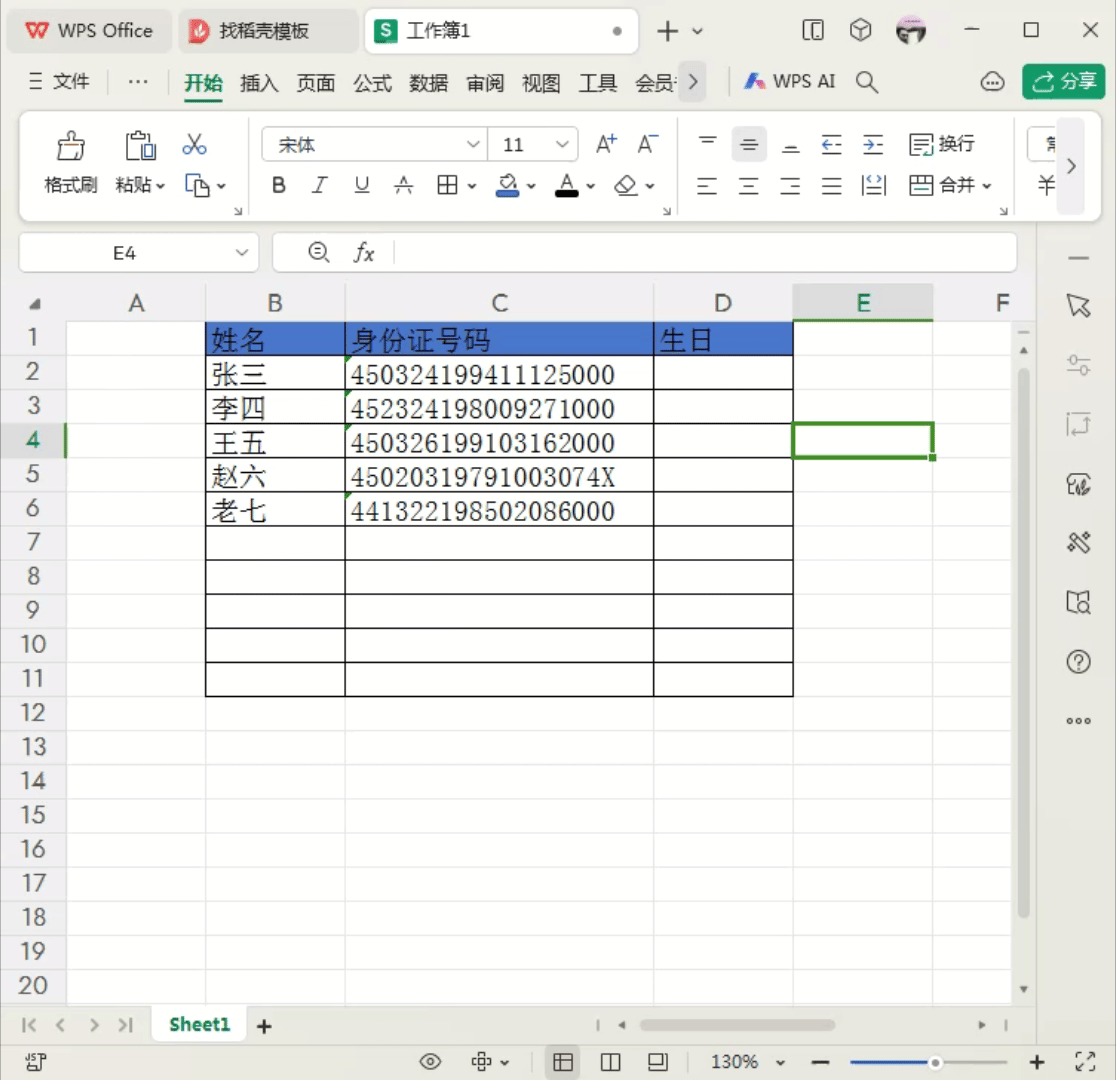Toggle center horizontal alignment
1116x1080 pixels.
click(749, 187)
